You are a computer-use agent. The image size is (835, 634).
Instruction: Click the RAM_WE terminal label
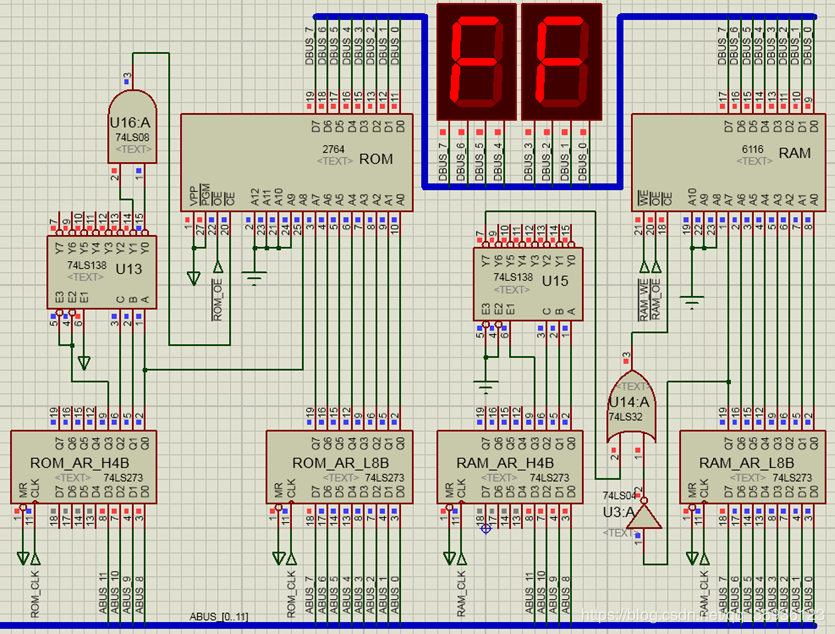click(644, 299)
